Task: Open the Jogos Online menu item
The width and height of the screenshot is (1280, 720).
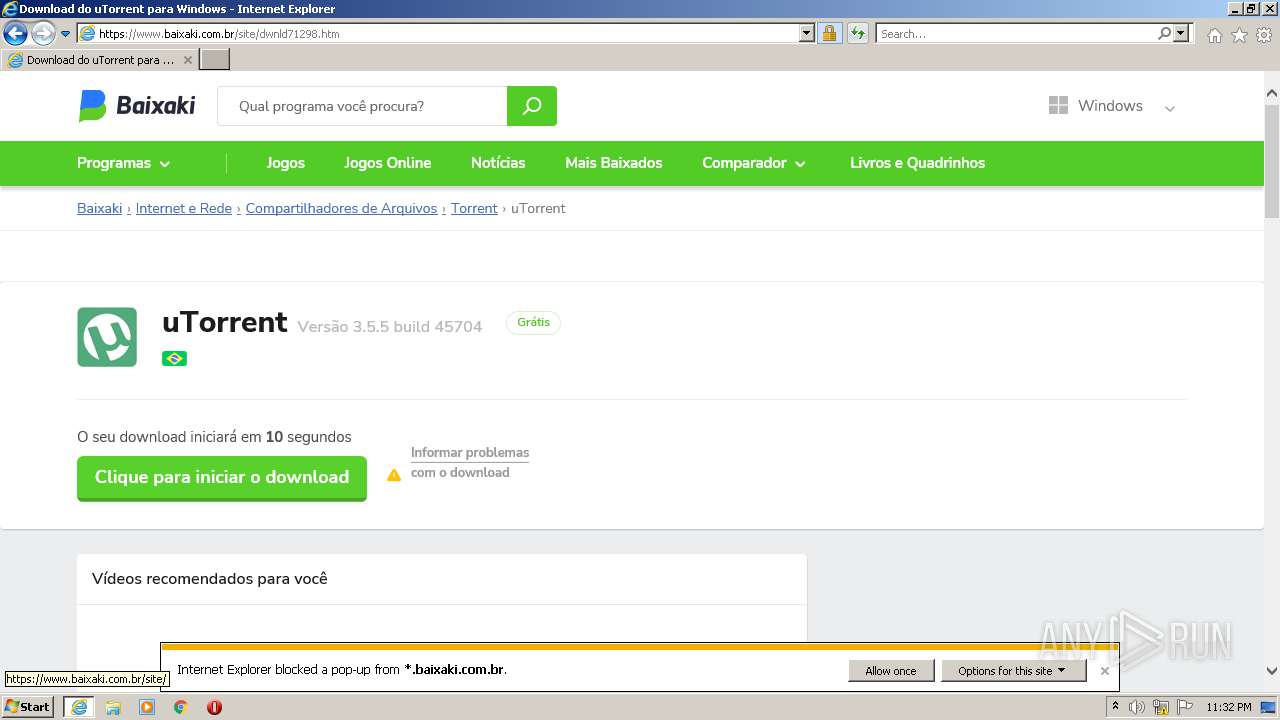Action: (x=388, y=163)
